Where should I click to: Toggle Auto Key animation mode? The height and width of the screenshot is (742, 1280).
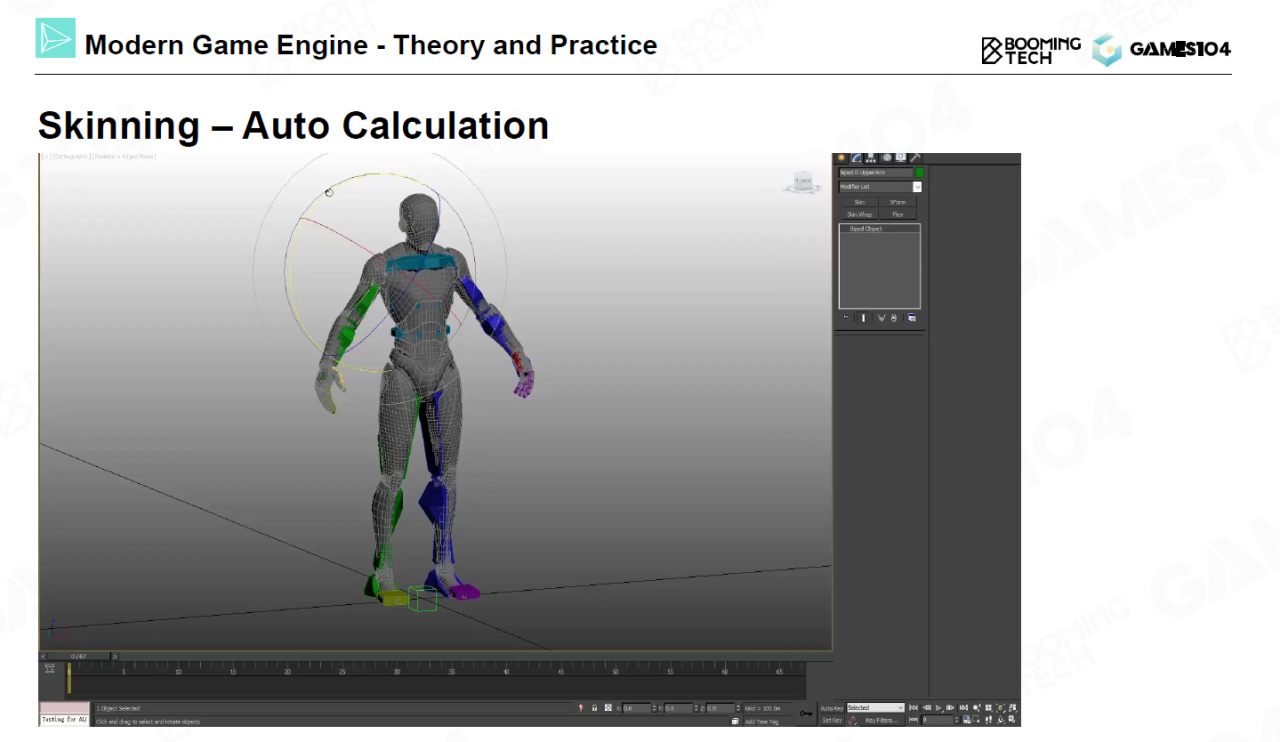coord(832,708)
